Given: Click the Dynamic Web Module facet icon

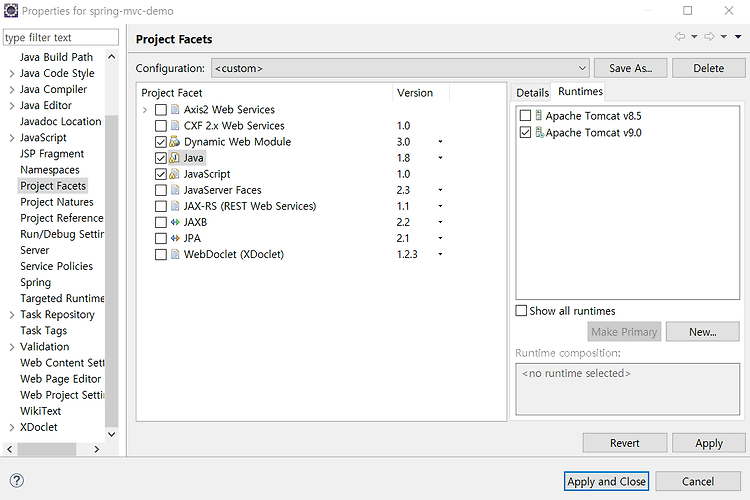Looking at the screenshot, I should 175,142.
